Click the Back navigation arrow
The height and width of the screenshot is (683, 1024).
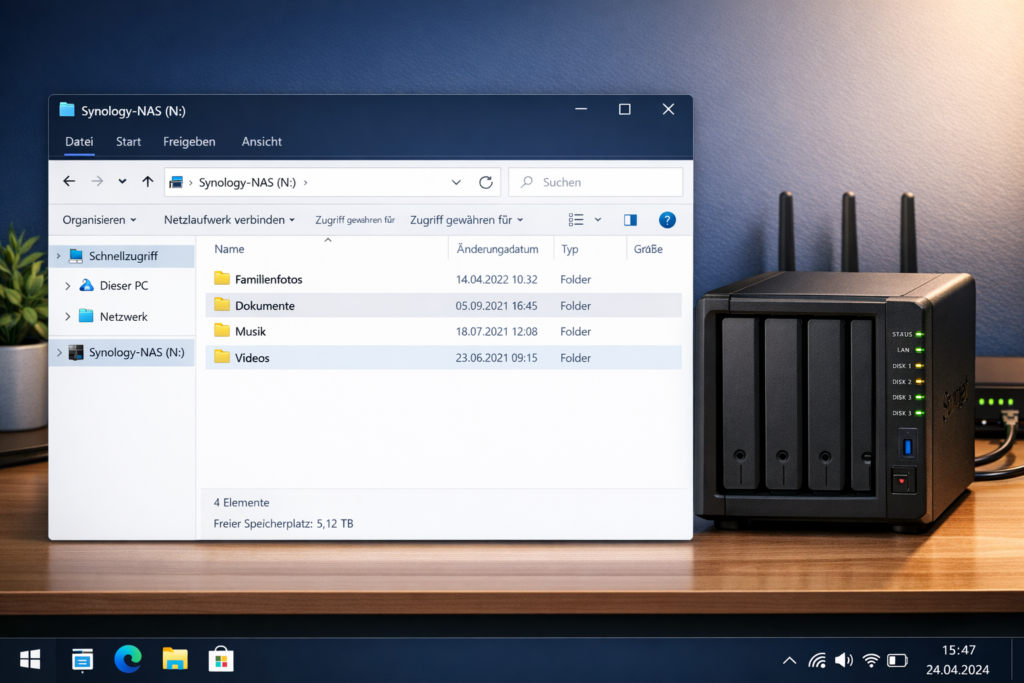(69, 182)
